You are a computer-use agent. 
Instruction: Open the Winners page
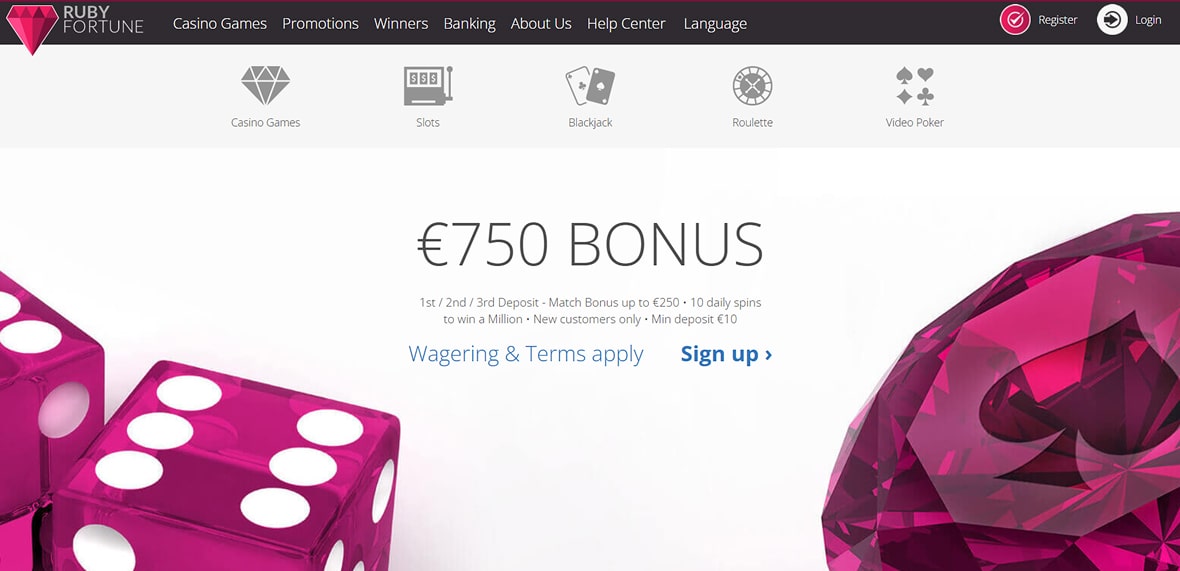(x=401, y=23)
